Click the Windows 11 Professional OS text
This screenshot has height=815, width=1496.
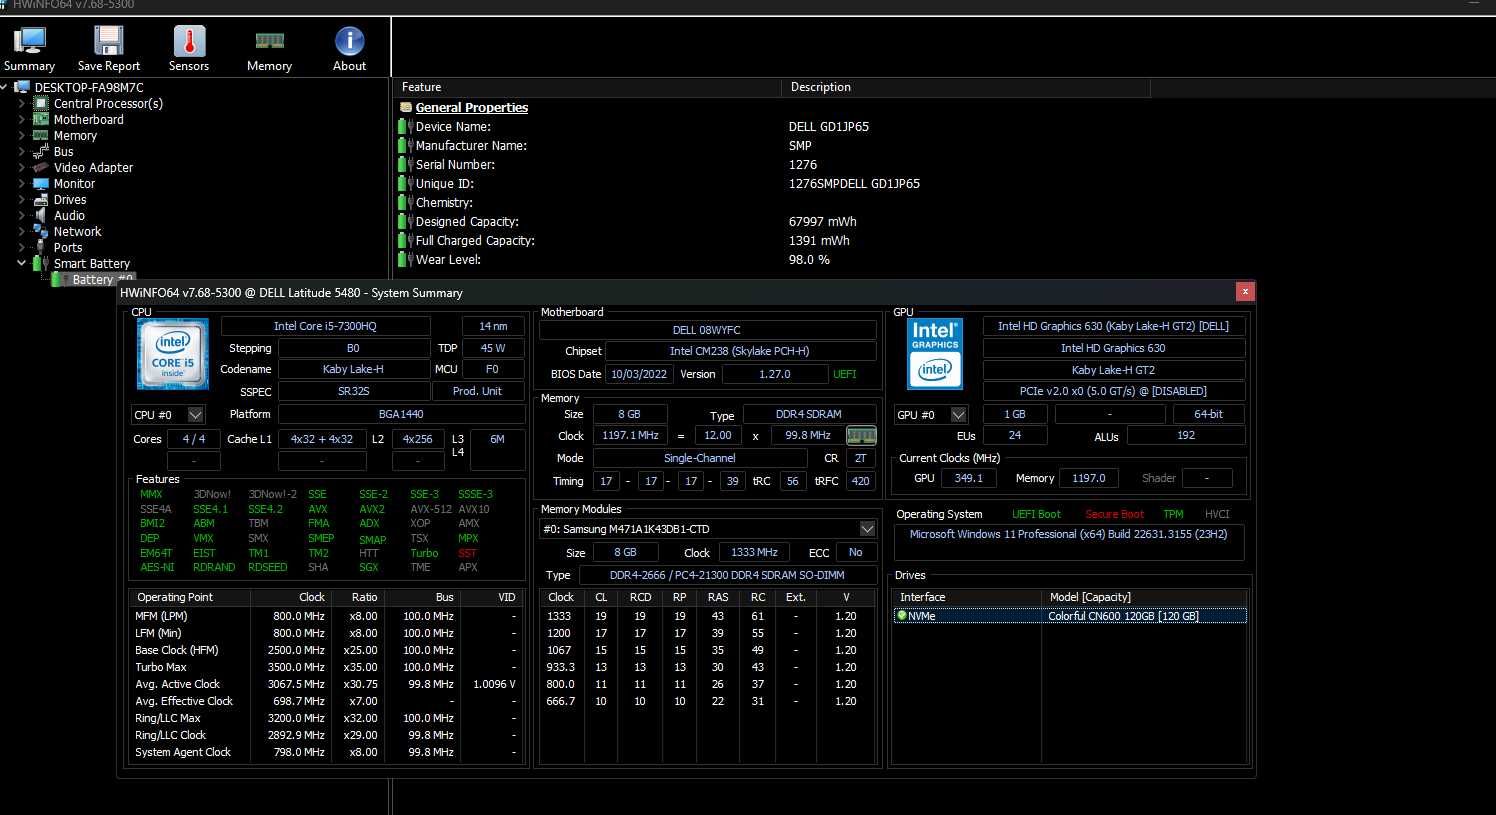[1068, 534]
